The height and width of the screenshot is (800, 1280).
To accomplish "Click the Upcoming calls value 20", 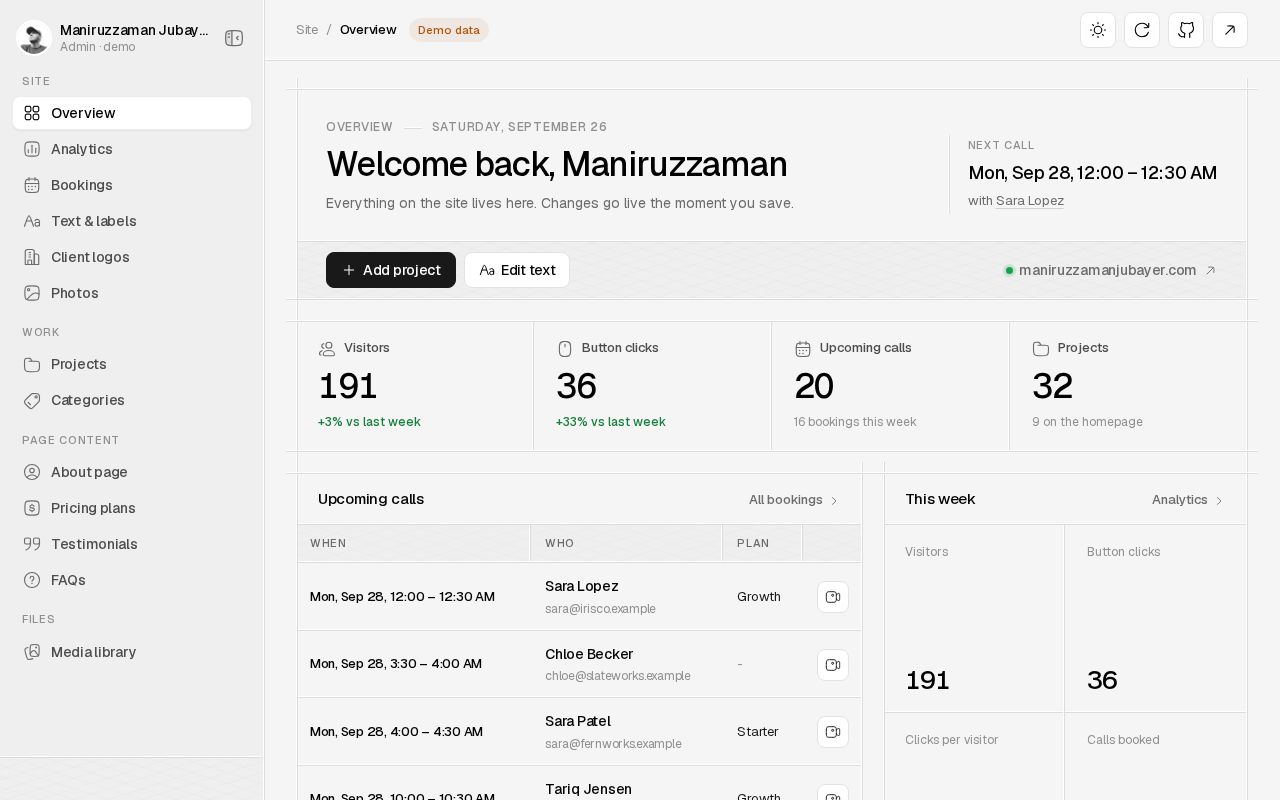I will [x=814, y=386].
